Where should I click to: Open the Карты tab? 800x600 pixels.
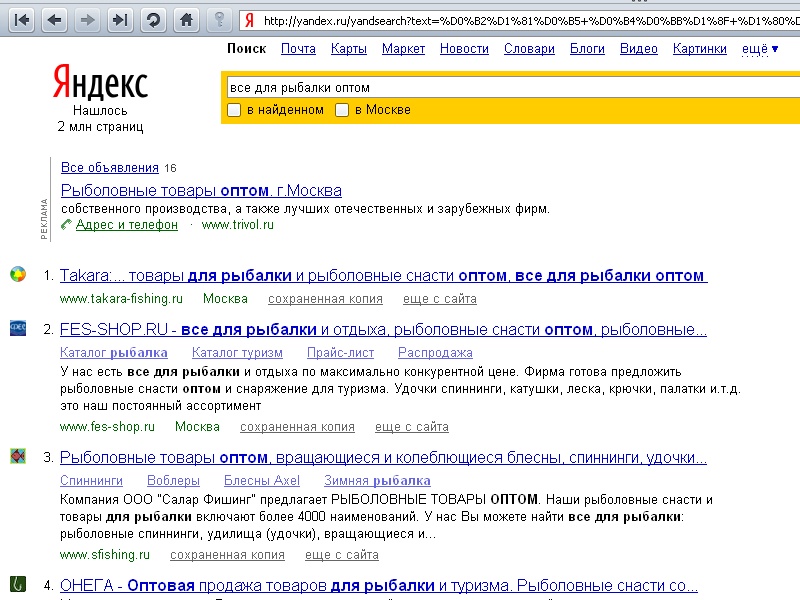point(349,49)
